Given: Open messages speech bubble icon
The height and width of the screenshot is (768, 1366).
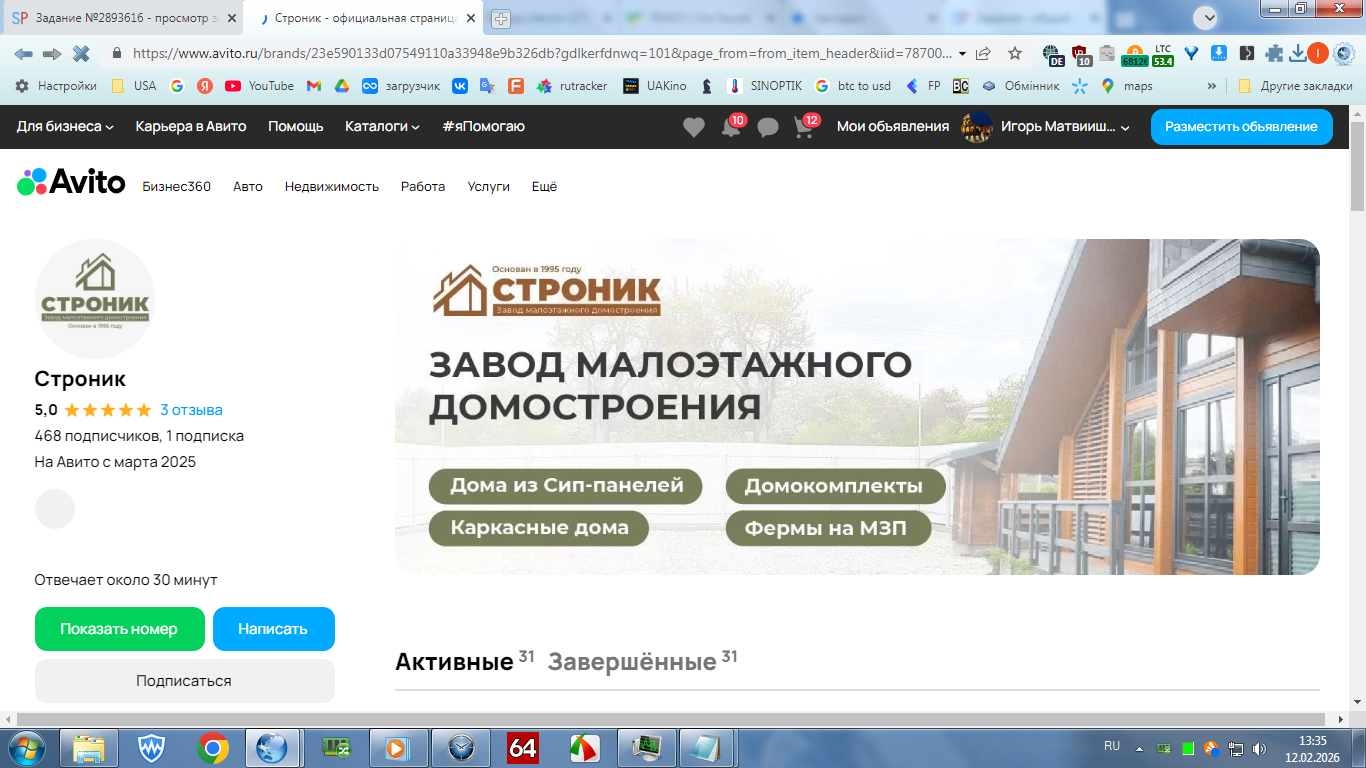Looking at the screenshot, I should pos(768,127).
